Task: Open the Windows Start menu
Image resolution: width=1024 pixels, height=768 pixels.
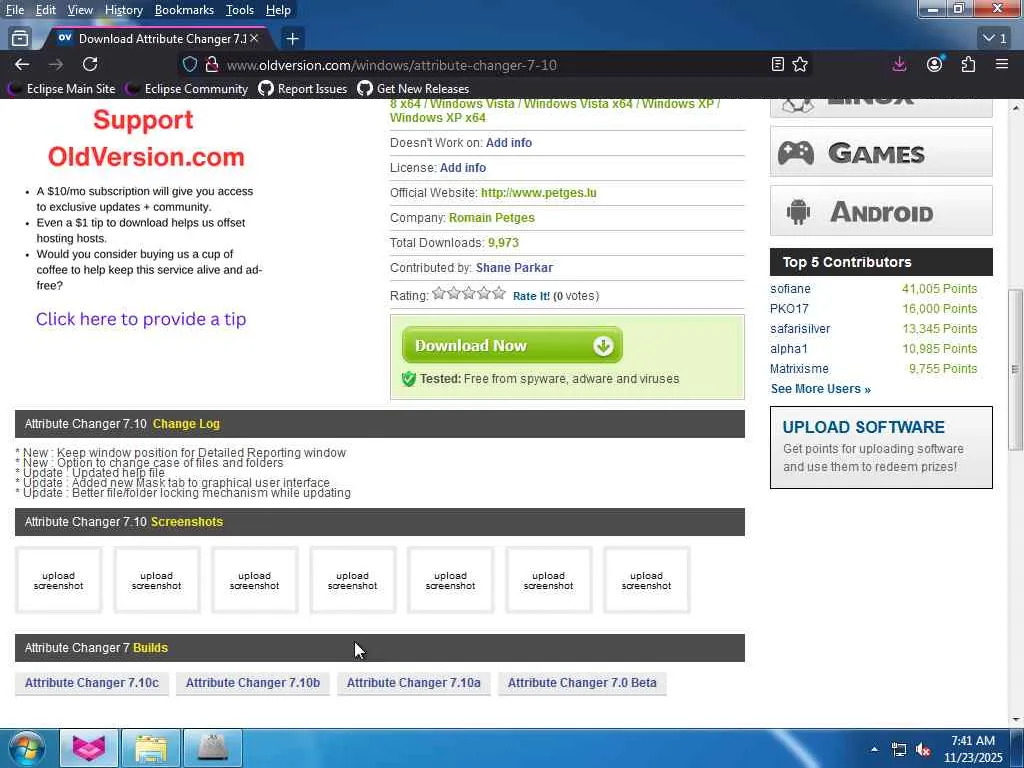Action: click(27, 748)
